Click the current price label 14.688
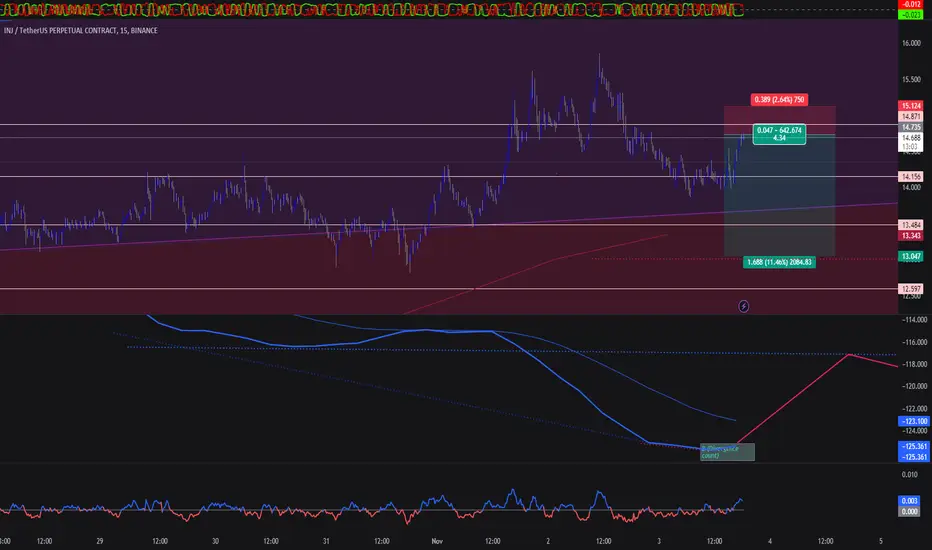The image size is (932, 550). [x=911, y=138]
